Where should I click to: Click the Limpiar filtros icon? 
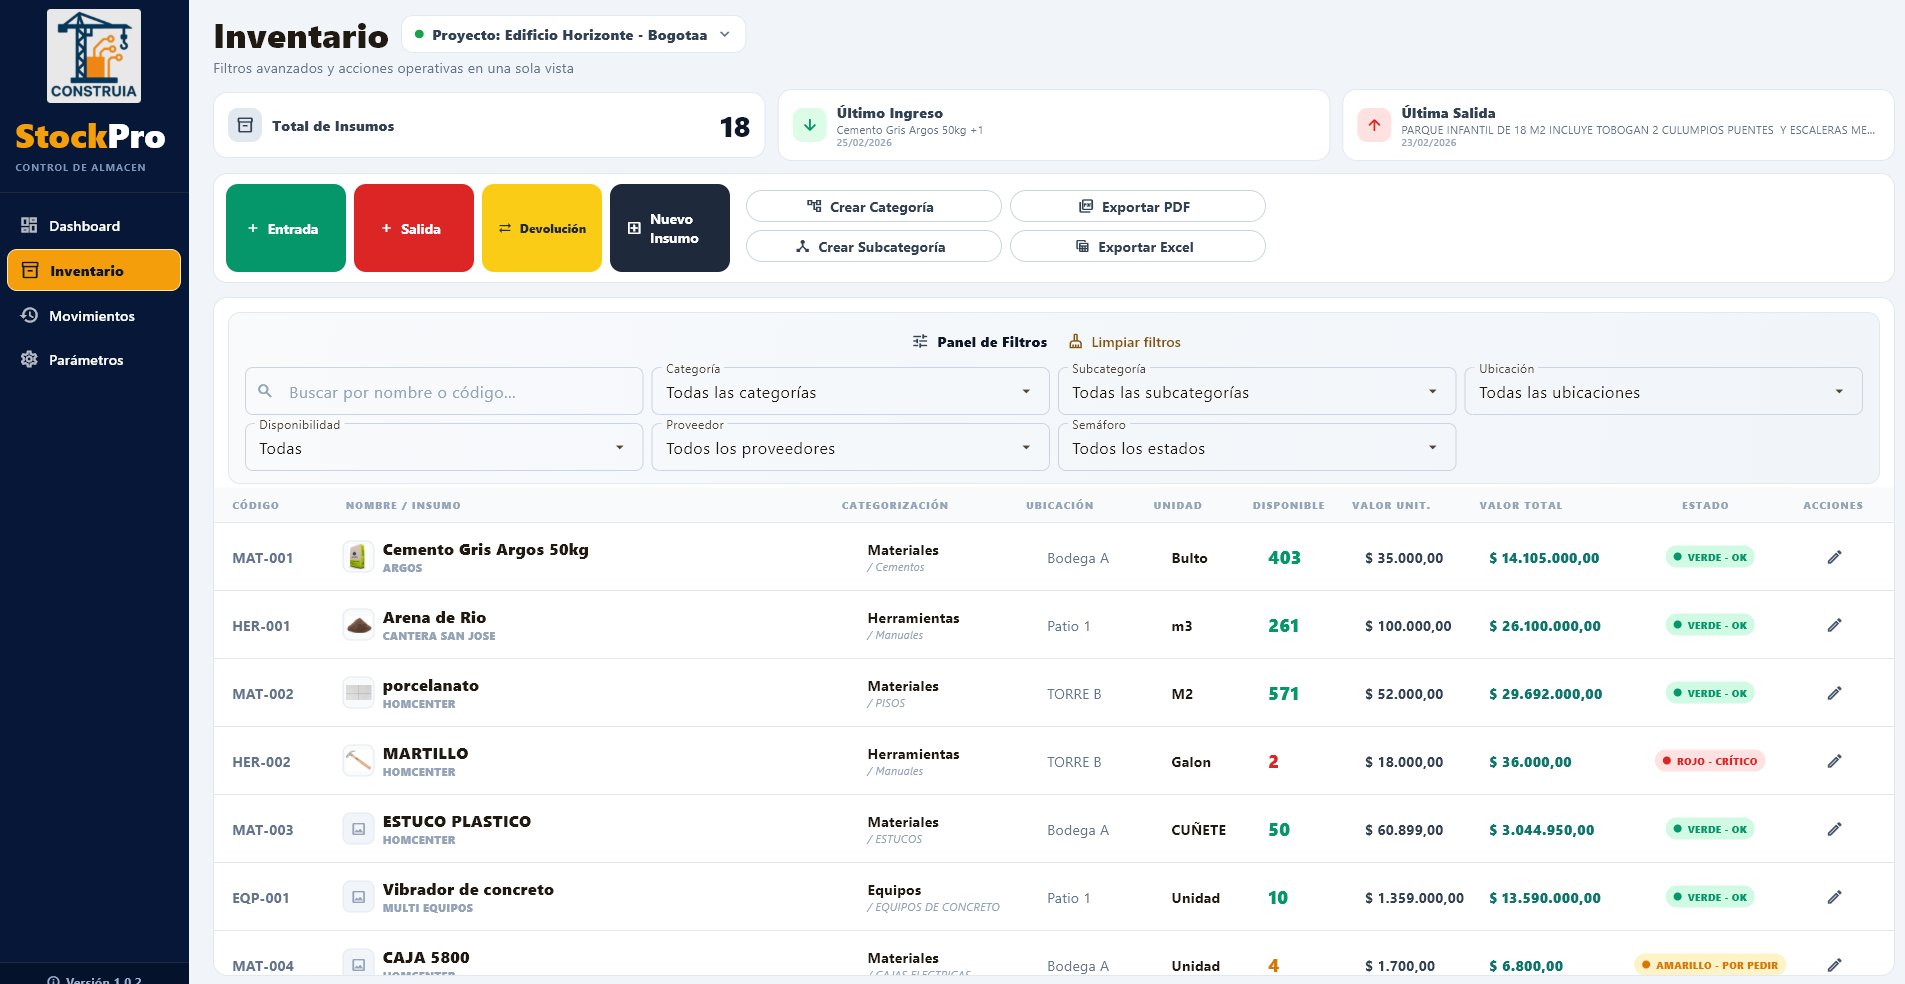[1075, 341]
